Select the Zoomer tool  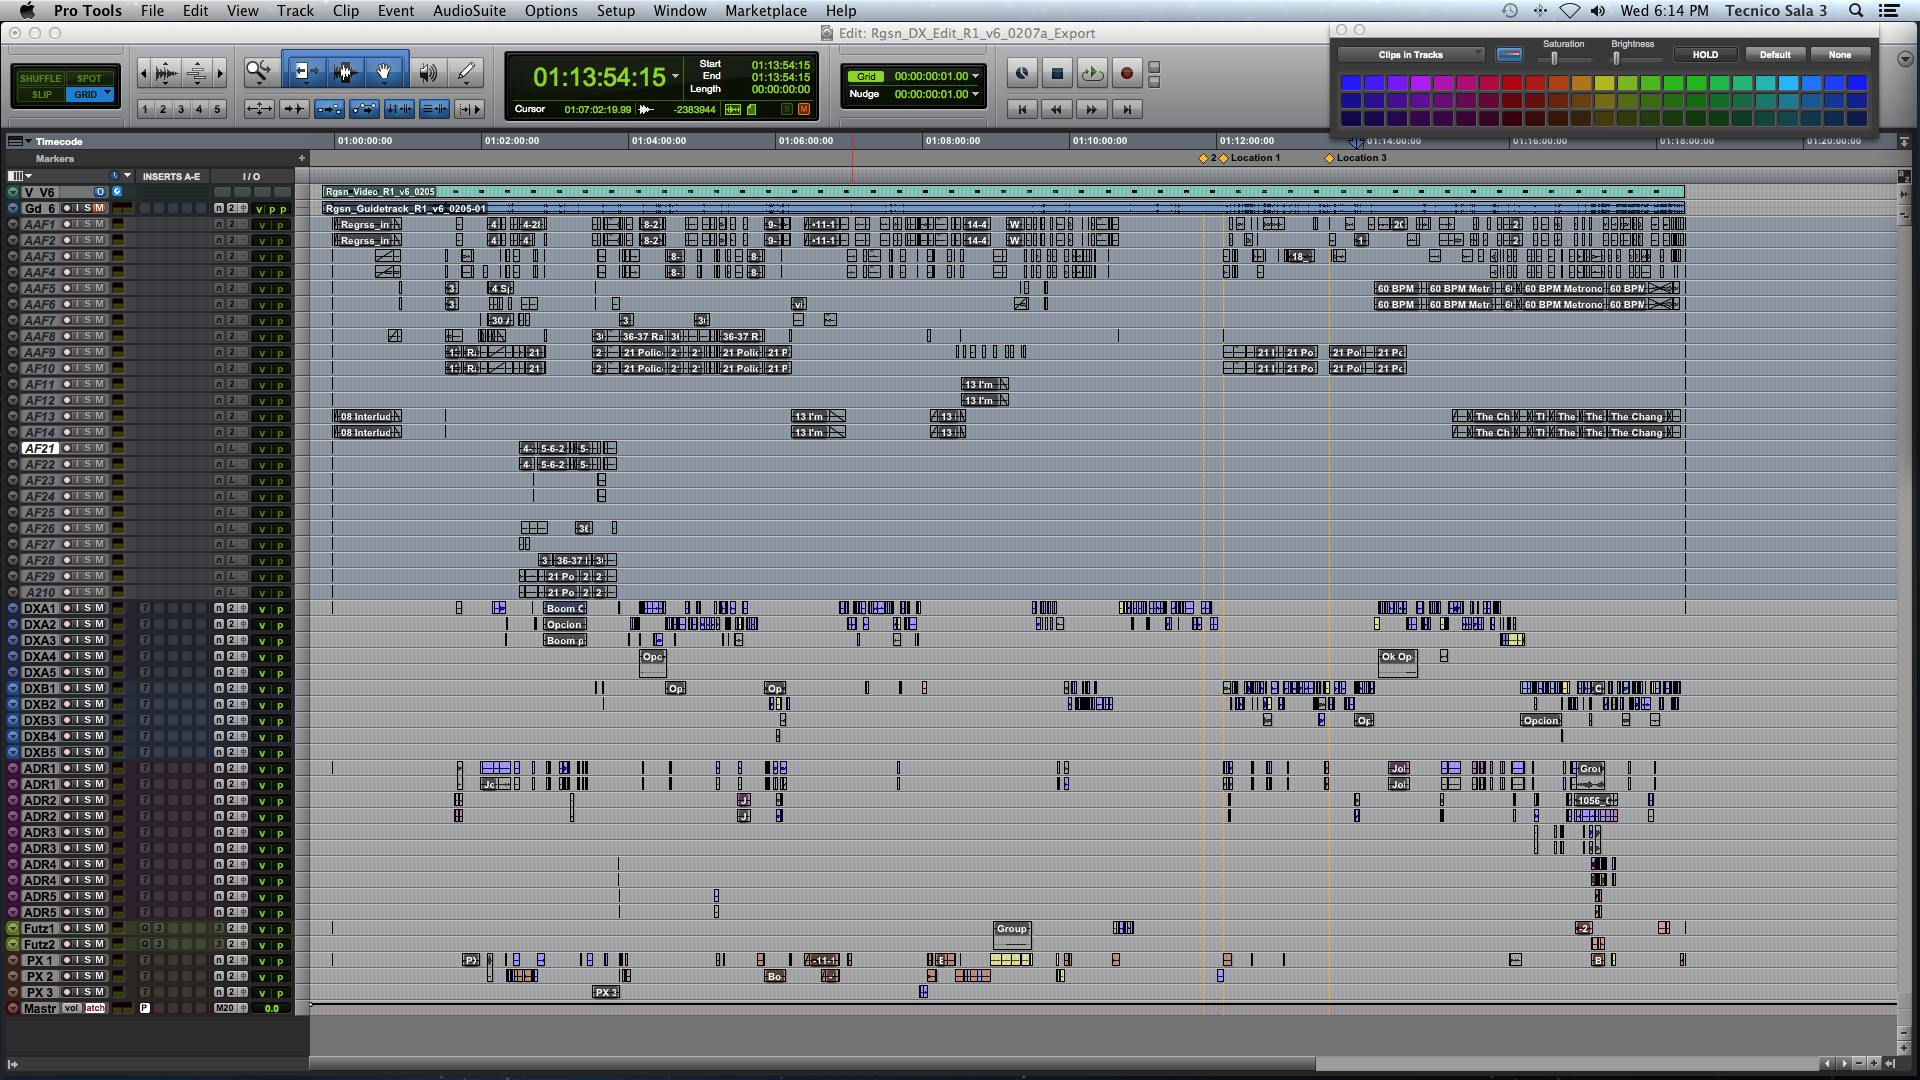pos(259,71)
